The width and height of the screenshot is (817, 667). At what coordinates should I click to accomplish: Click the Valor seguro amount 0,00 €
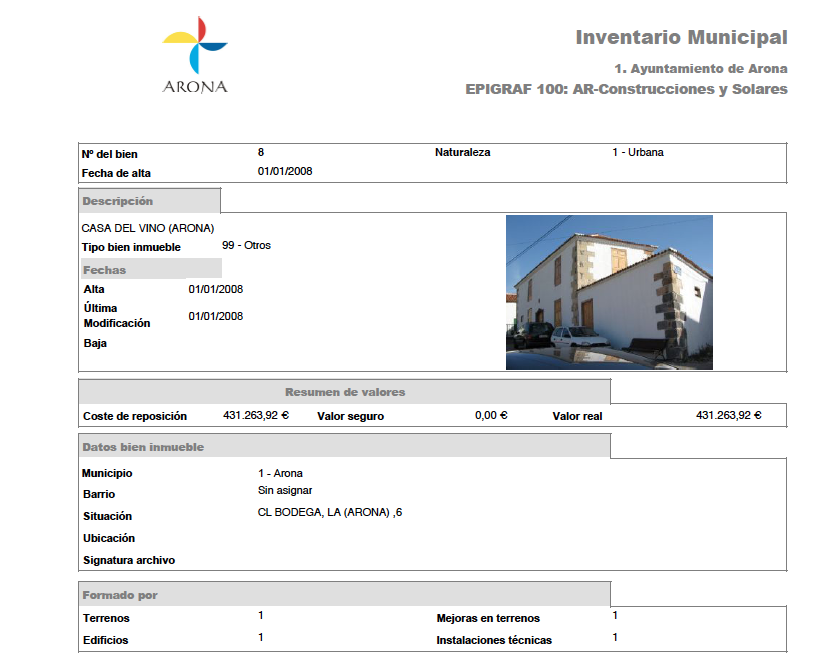pyautogui.click(x=491, y=415)
